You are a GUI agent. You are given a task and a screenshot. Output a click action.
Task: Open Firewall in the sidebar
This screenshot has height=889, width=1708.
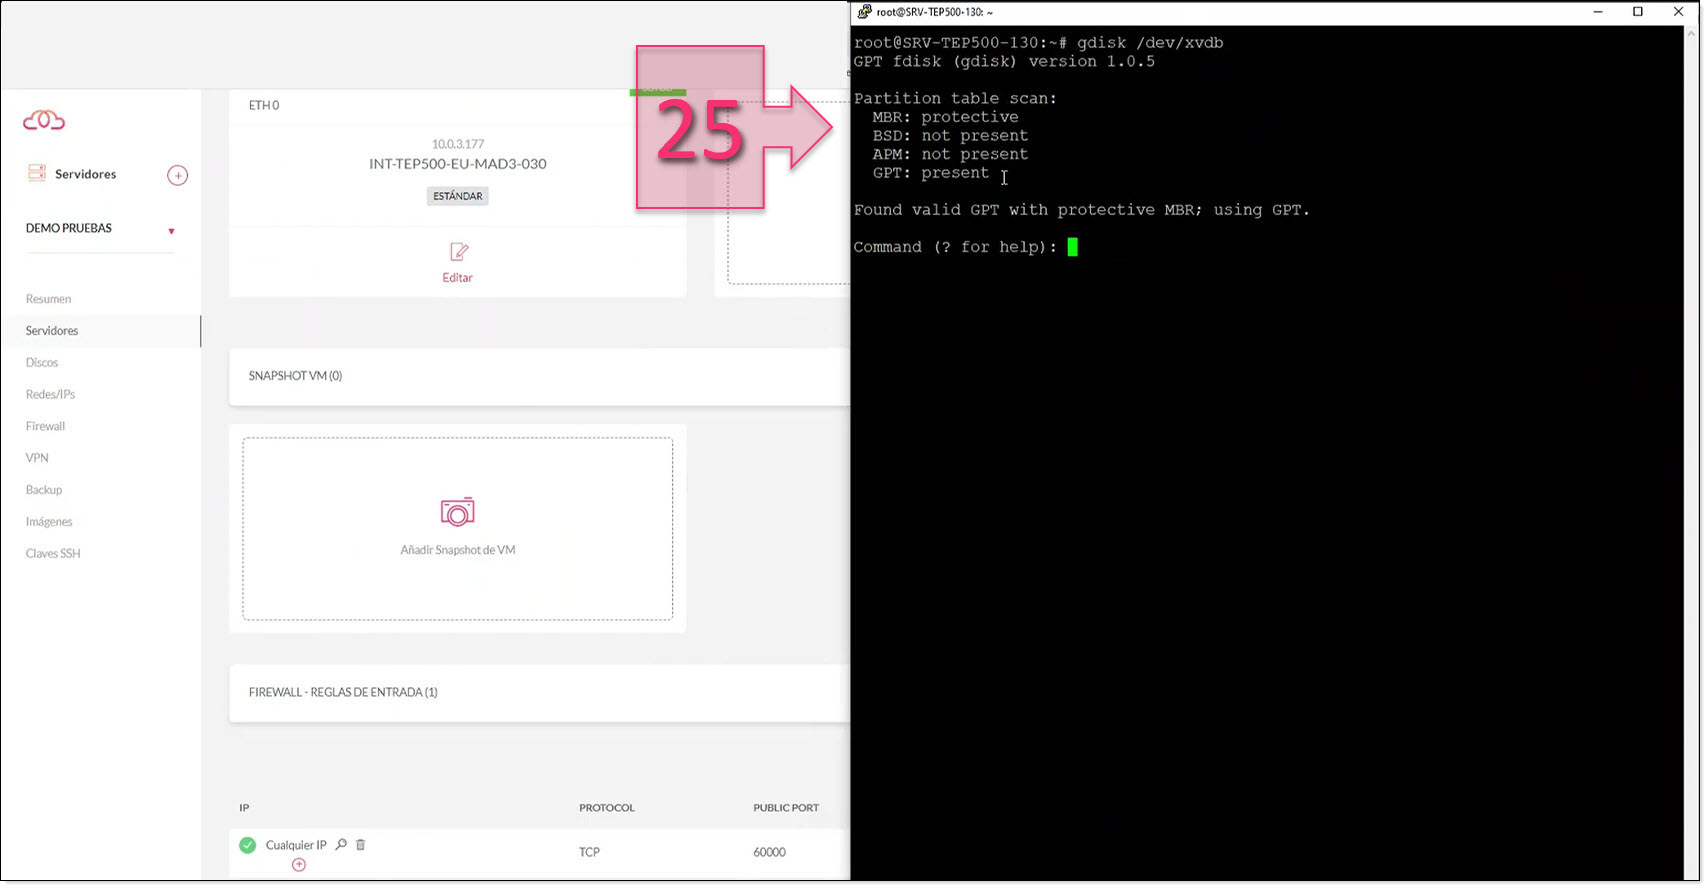click(45, 426)
